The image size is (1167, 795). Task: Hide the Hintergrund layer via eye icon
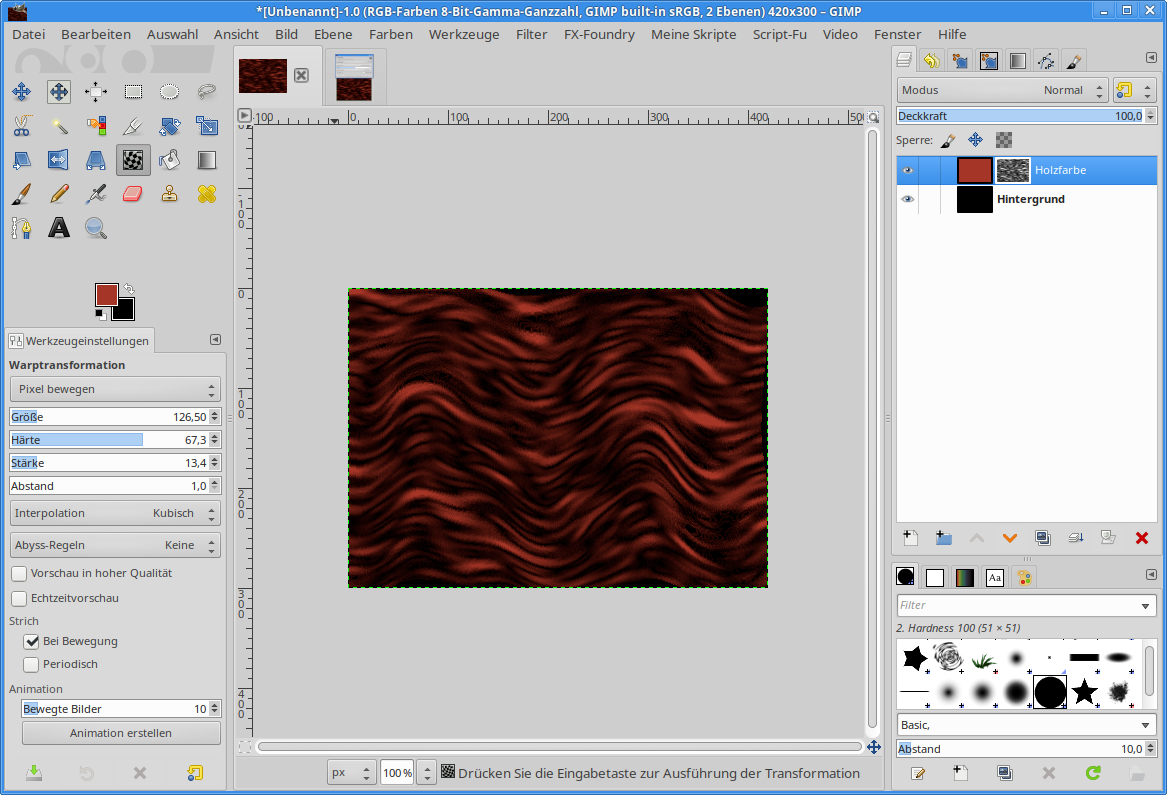pyautogui.click(x=908, y=199)
